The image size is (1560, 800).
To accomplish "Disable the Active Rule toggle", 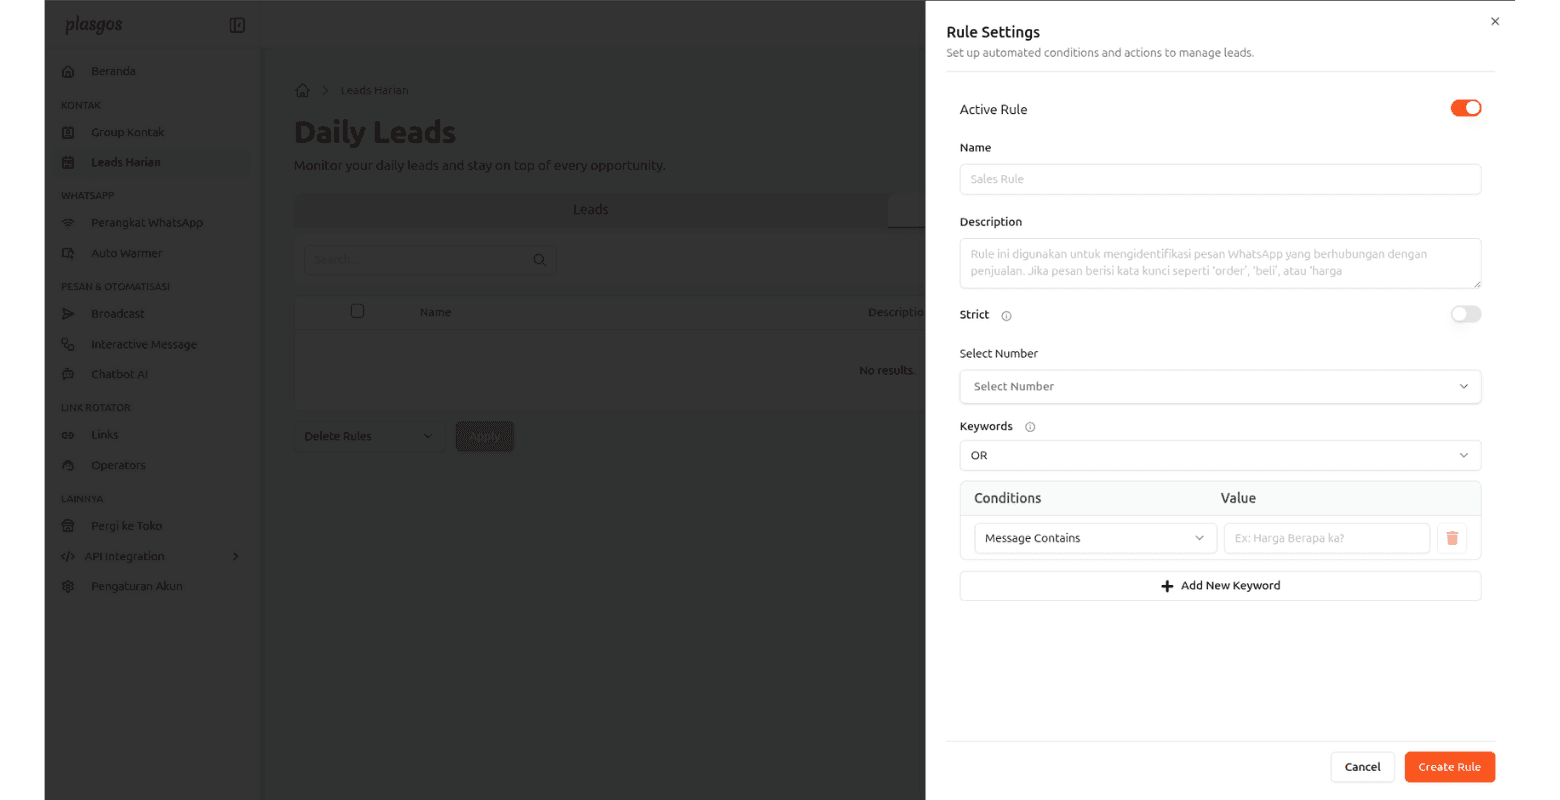I will (x=1465, y=108).
